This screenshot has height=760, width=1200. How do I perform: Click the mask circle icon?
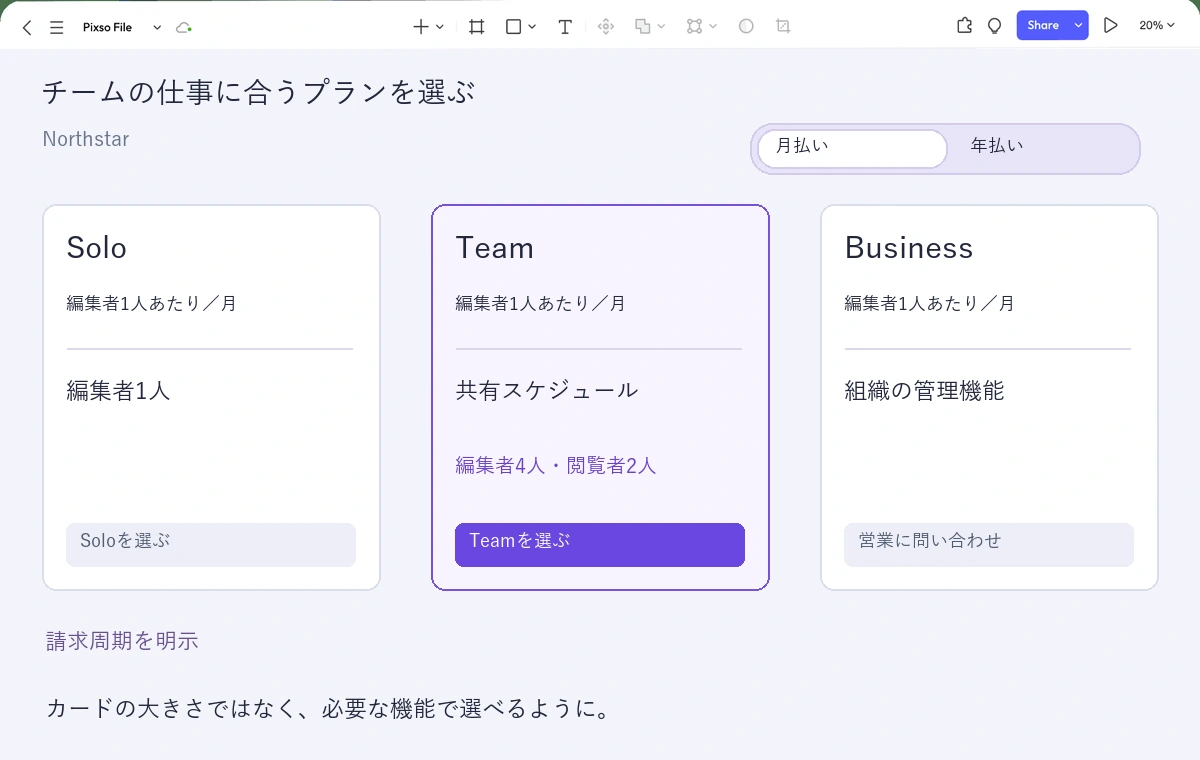[x=746, y=27]
